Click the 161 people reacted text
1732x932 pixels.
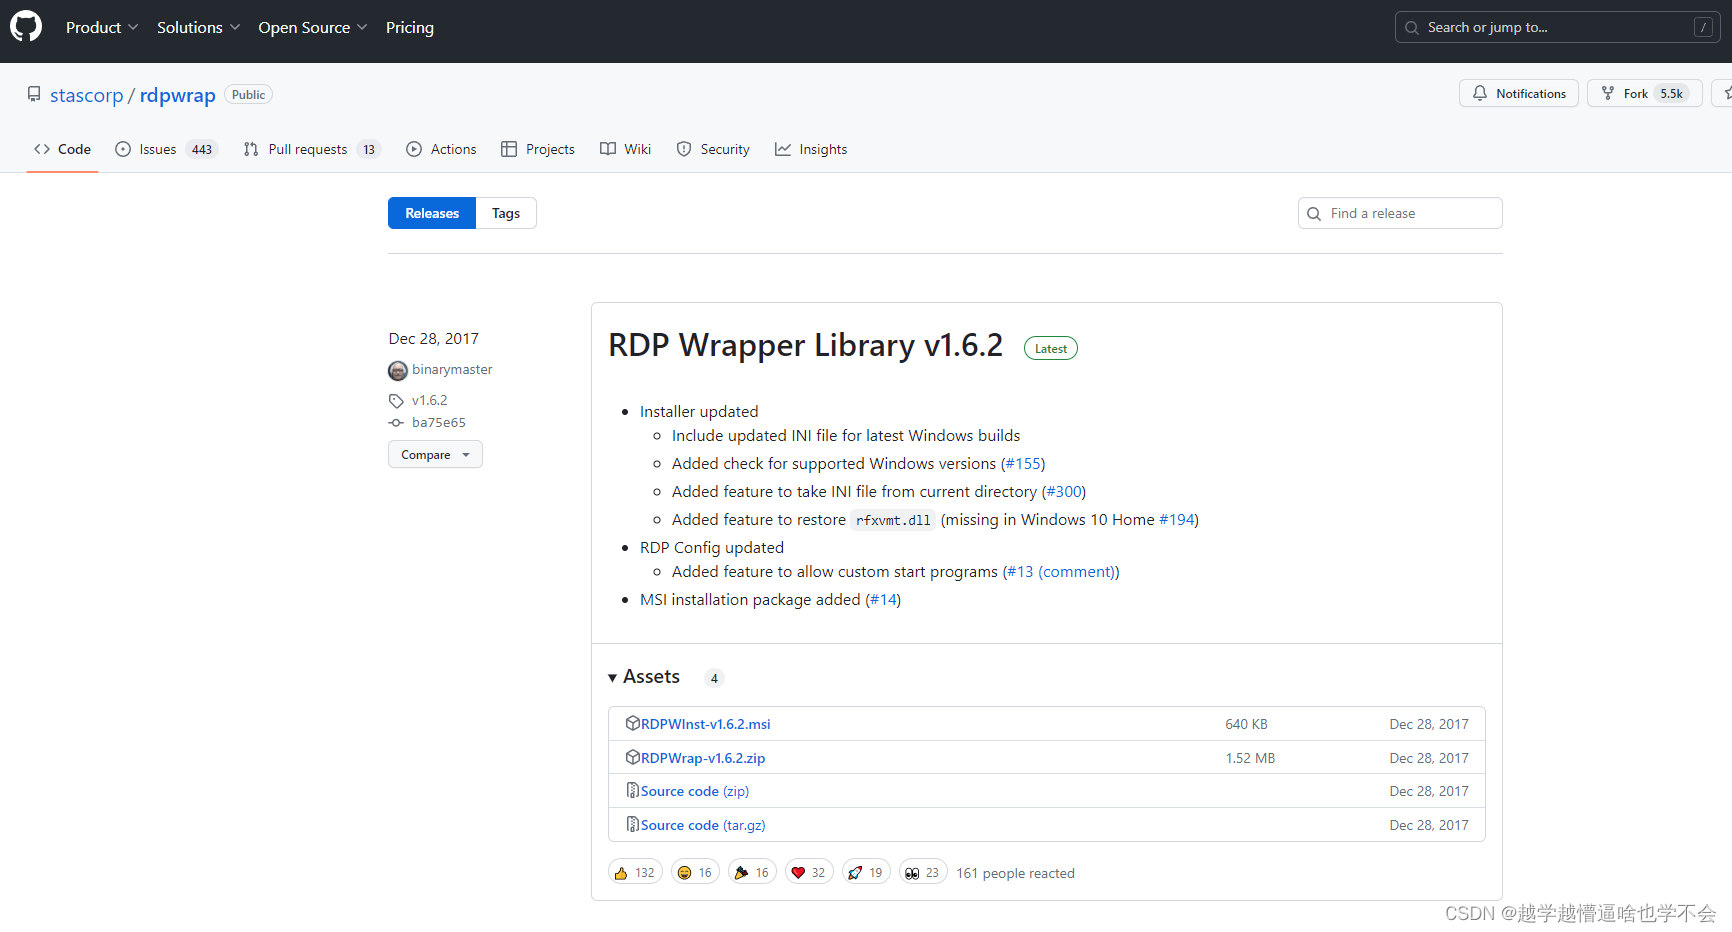pos(1015,873)
